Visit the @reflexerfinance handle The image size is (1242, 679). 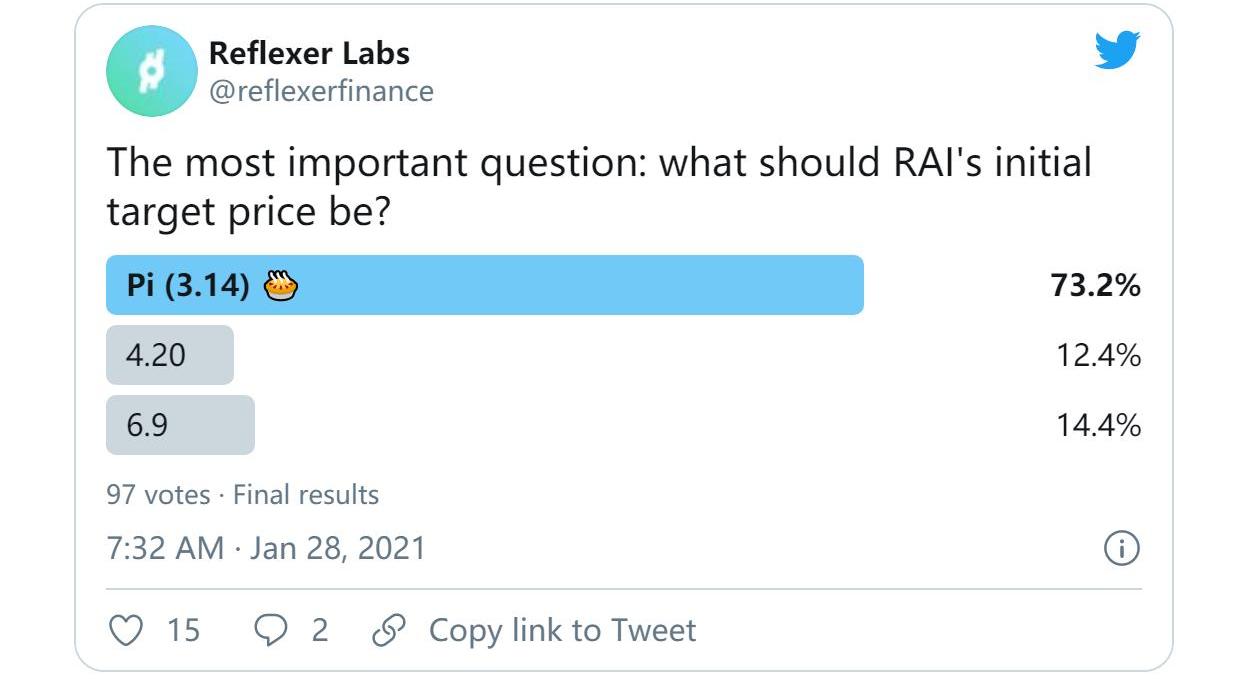point(321,92)
